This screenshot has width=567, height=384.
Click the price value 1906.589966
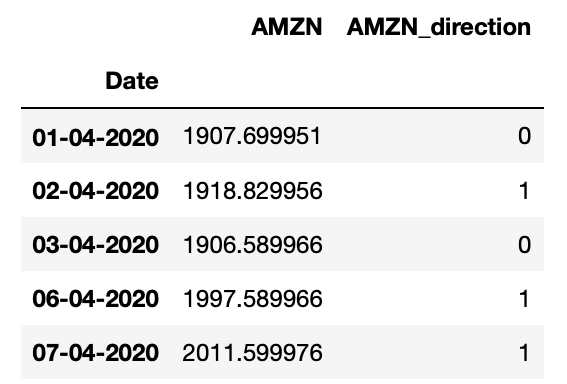point(253,244)
